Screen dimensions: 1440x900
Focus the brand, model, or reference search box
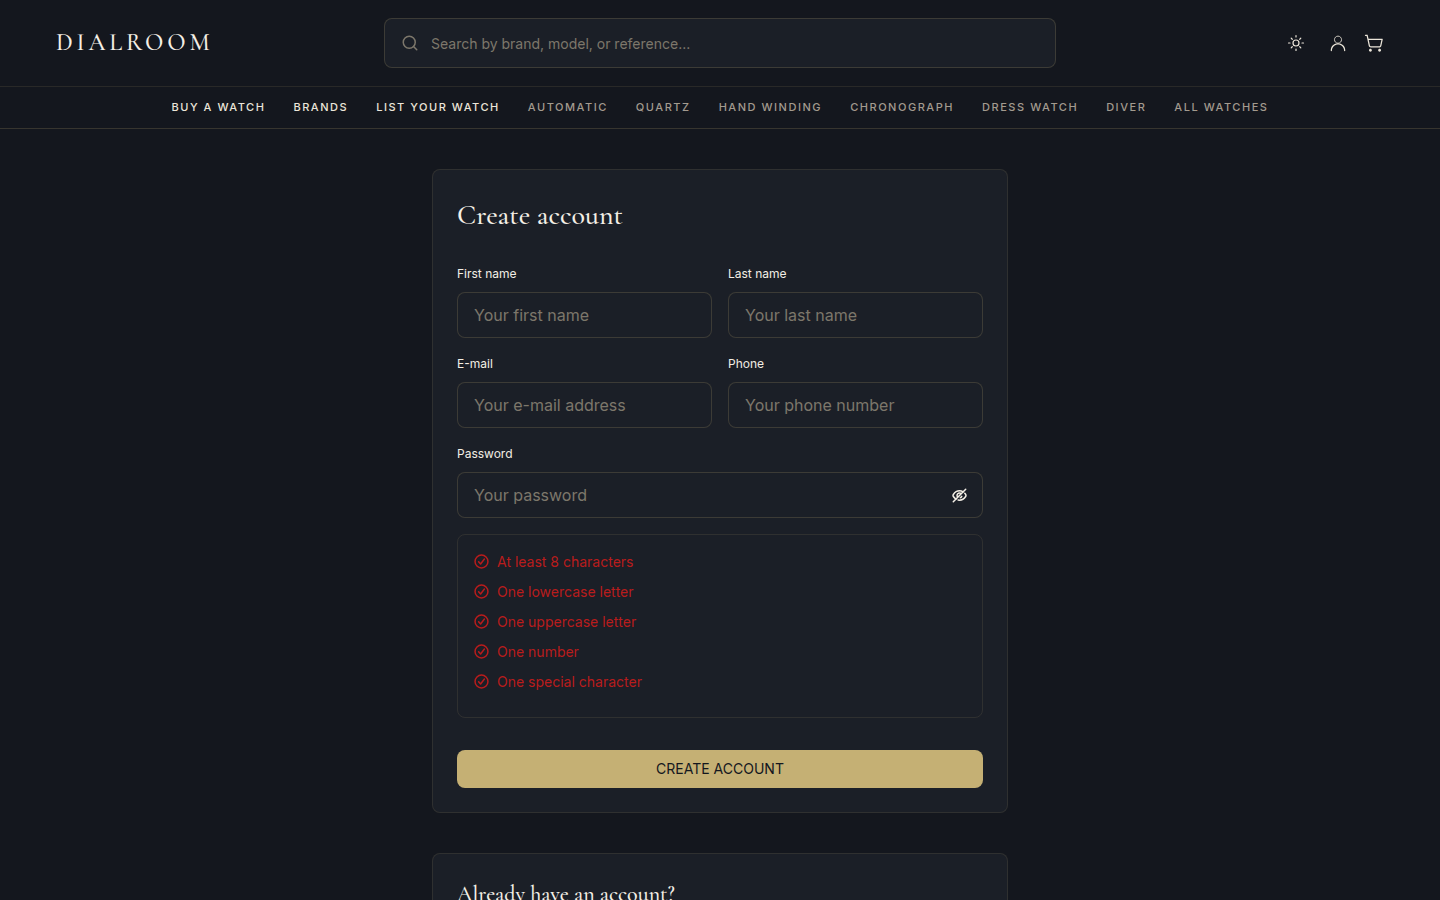coord(720,43)
